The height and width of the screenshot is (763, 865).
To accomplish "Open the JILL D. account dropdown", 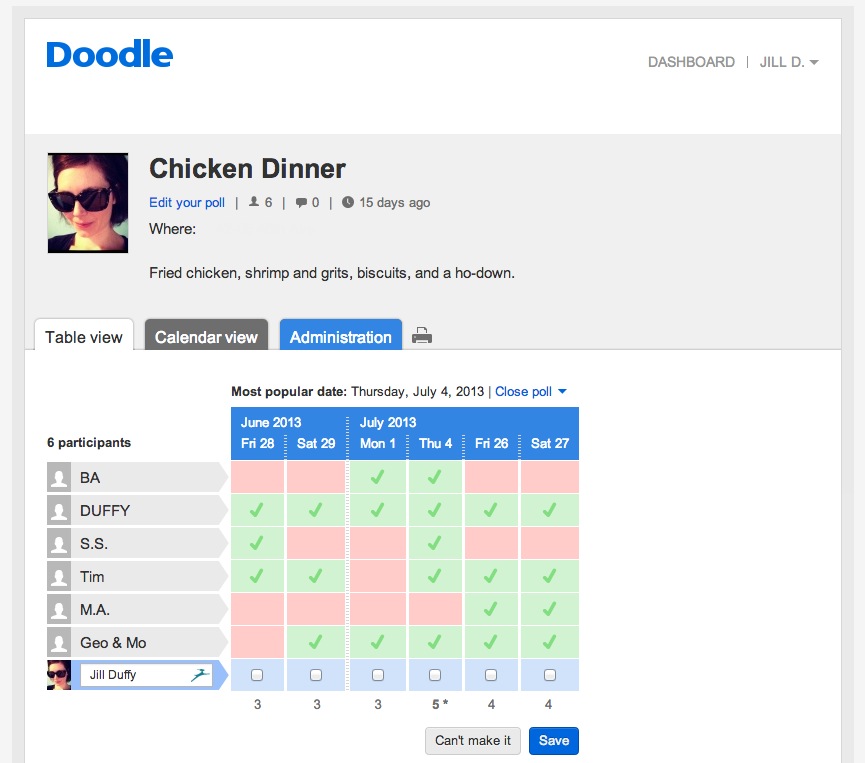I will pyautogui.click(x=789, y=61).
